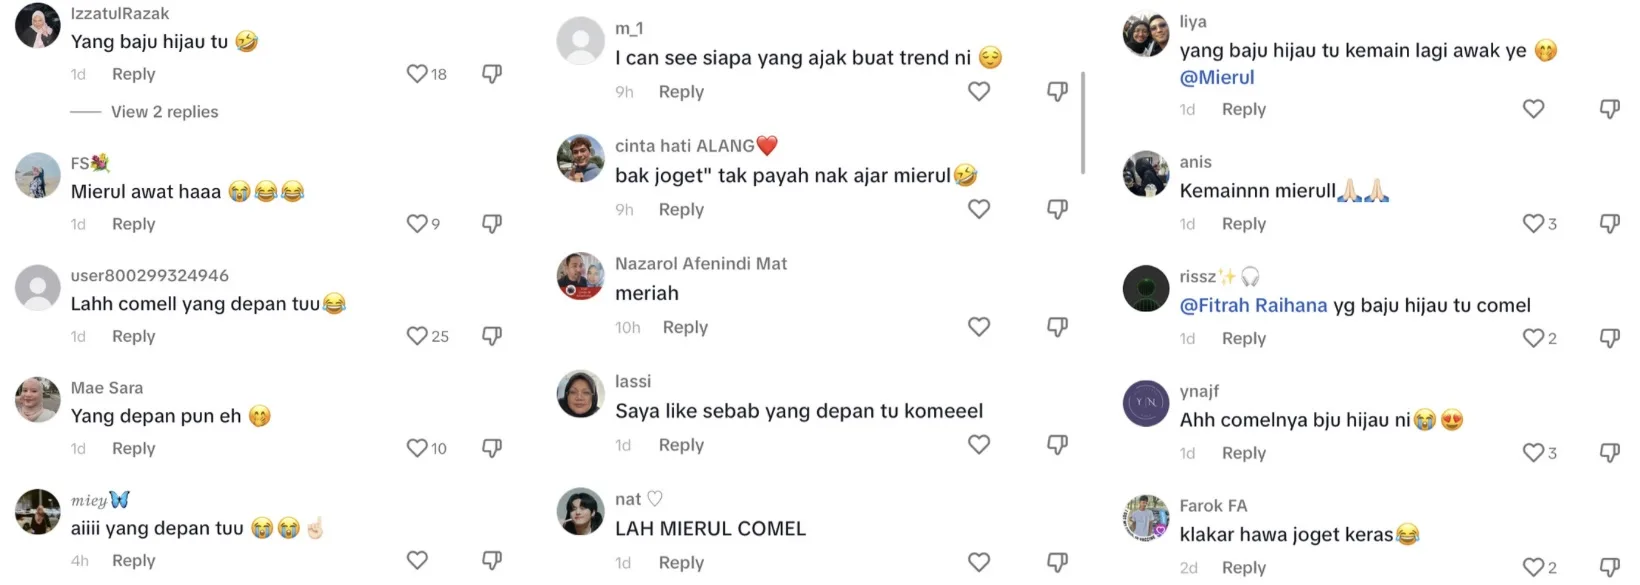1640x585 pixels.
Task: Like ynajf's comment heart icon
Action: click(1533, 453)
